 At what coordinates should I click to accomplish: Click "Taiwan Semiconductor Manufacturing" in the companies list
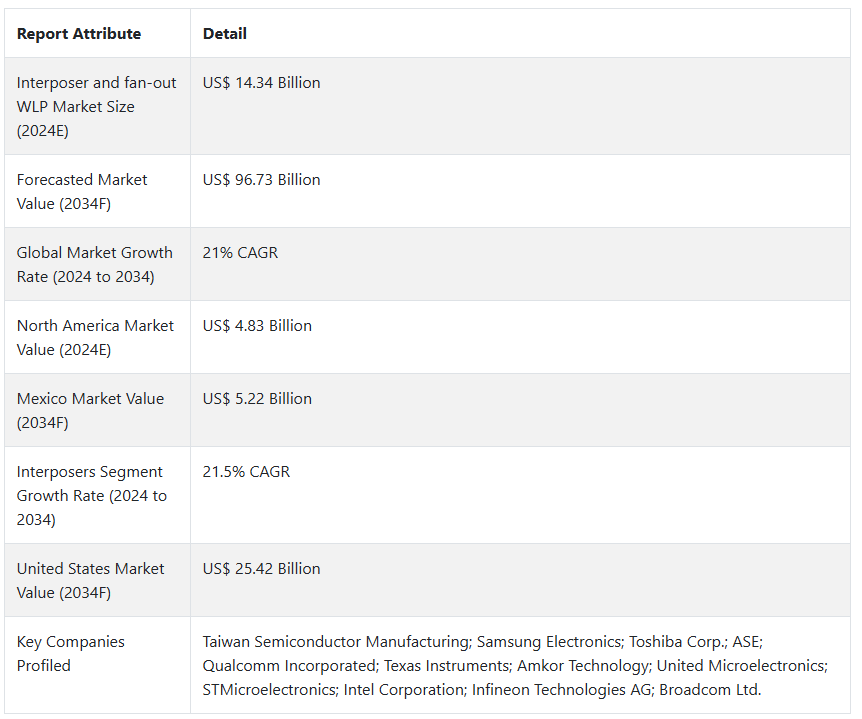click(x=335, y=642)
